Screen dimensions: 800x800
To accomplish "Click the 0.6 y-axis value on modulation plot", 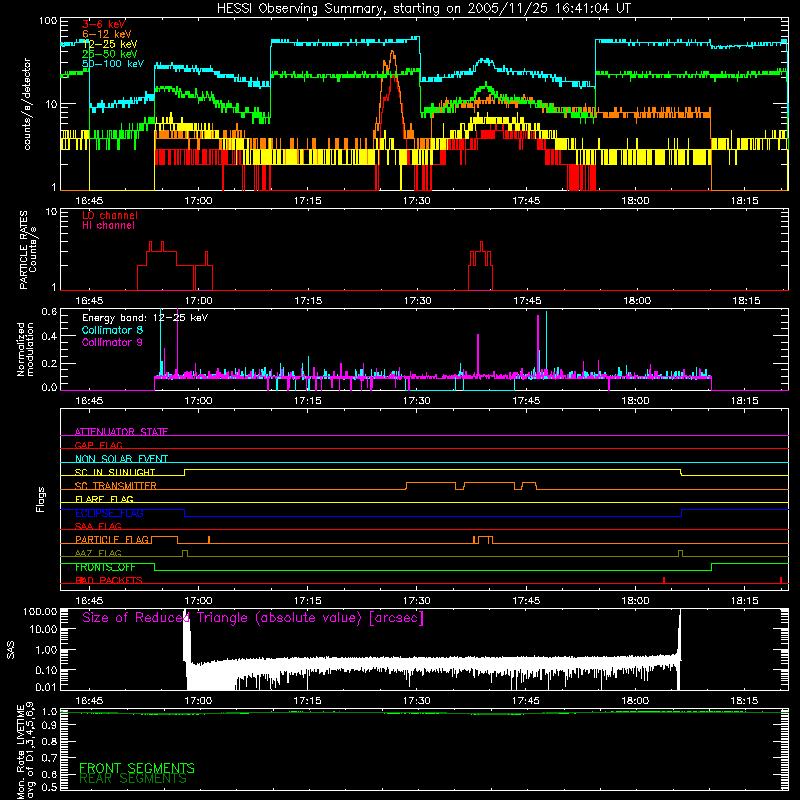I will click(x=49, y=311).
